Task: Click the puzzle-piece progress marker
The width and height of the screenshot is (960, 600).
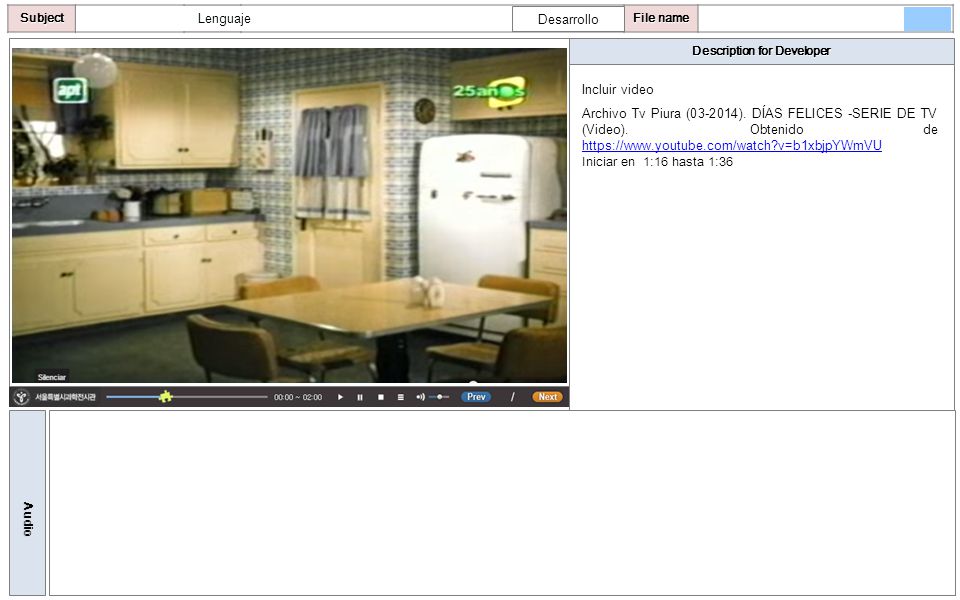Action: click(165, 397)
